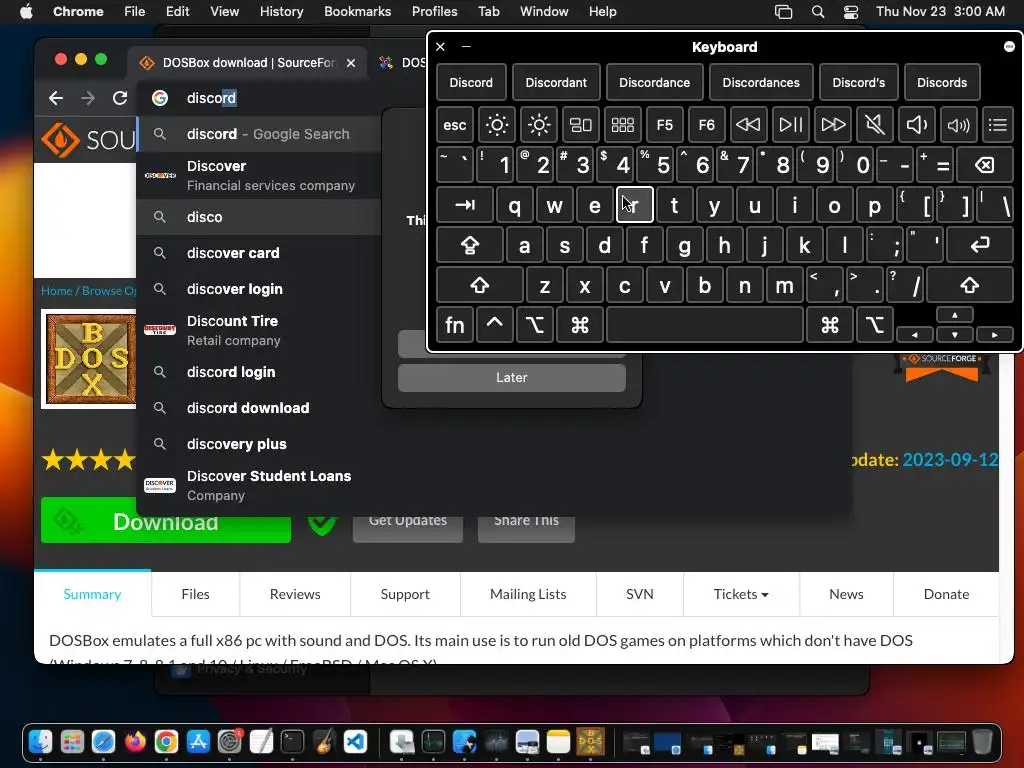Open Control Center in the menu bar
Image resolution: width=1024 pixels, height=768 pixels.
(x=851, y=11)
